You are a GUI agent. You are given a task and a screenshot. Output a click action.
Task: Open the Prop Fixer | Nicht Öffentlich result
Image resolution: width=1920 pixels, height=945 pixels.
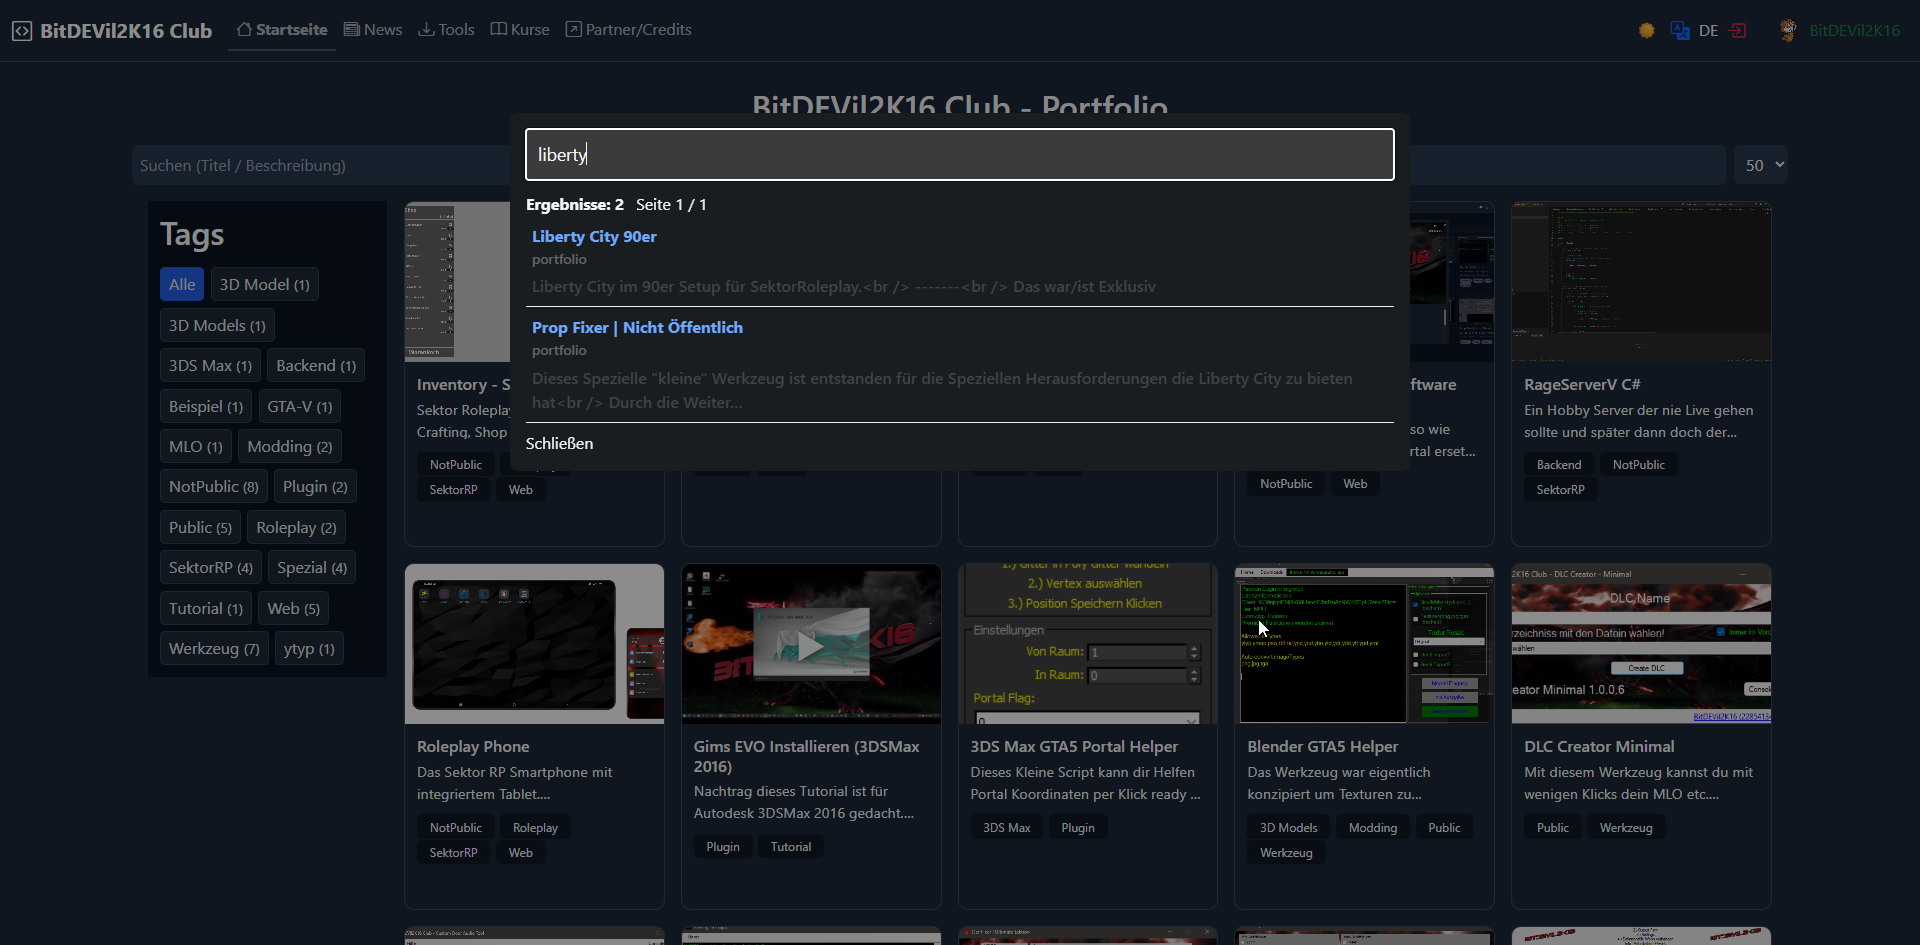click(637, 328)
